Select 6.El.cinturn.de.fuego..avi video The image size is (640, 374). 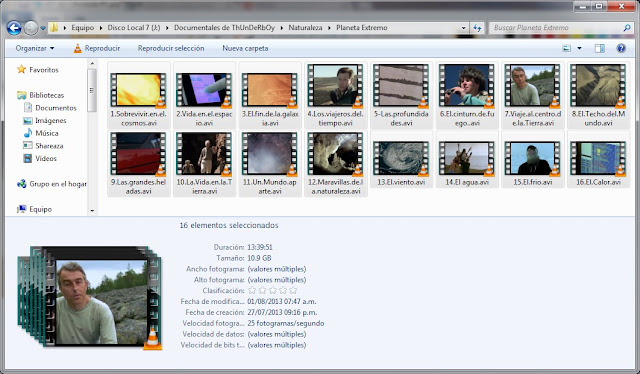(467, 95)
